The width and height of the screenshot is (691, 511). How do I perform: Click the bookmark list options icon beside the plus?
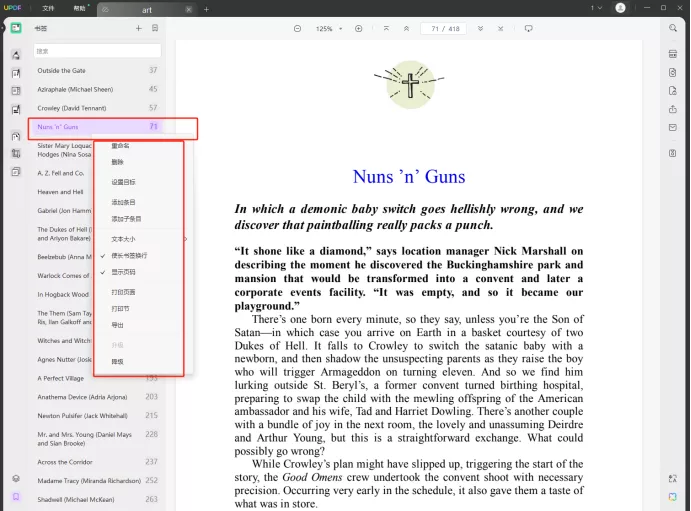coord(155,28)
